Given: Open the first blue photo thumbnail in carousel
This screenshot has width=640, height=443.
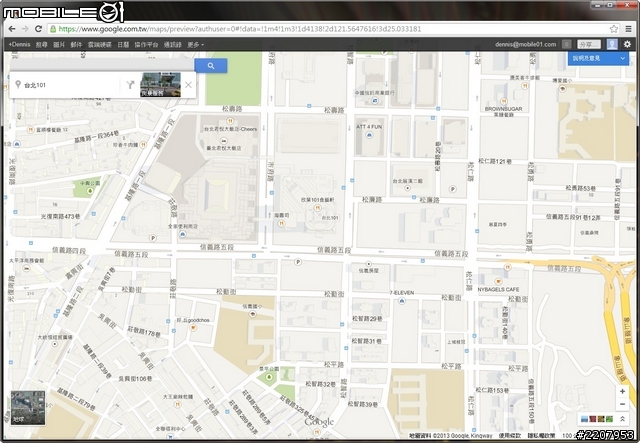Looking at the screenshot, I should pyautogui.click(x=584, y=419).
